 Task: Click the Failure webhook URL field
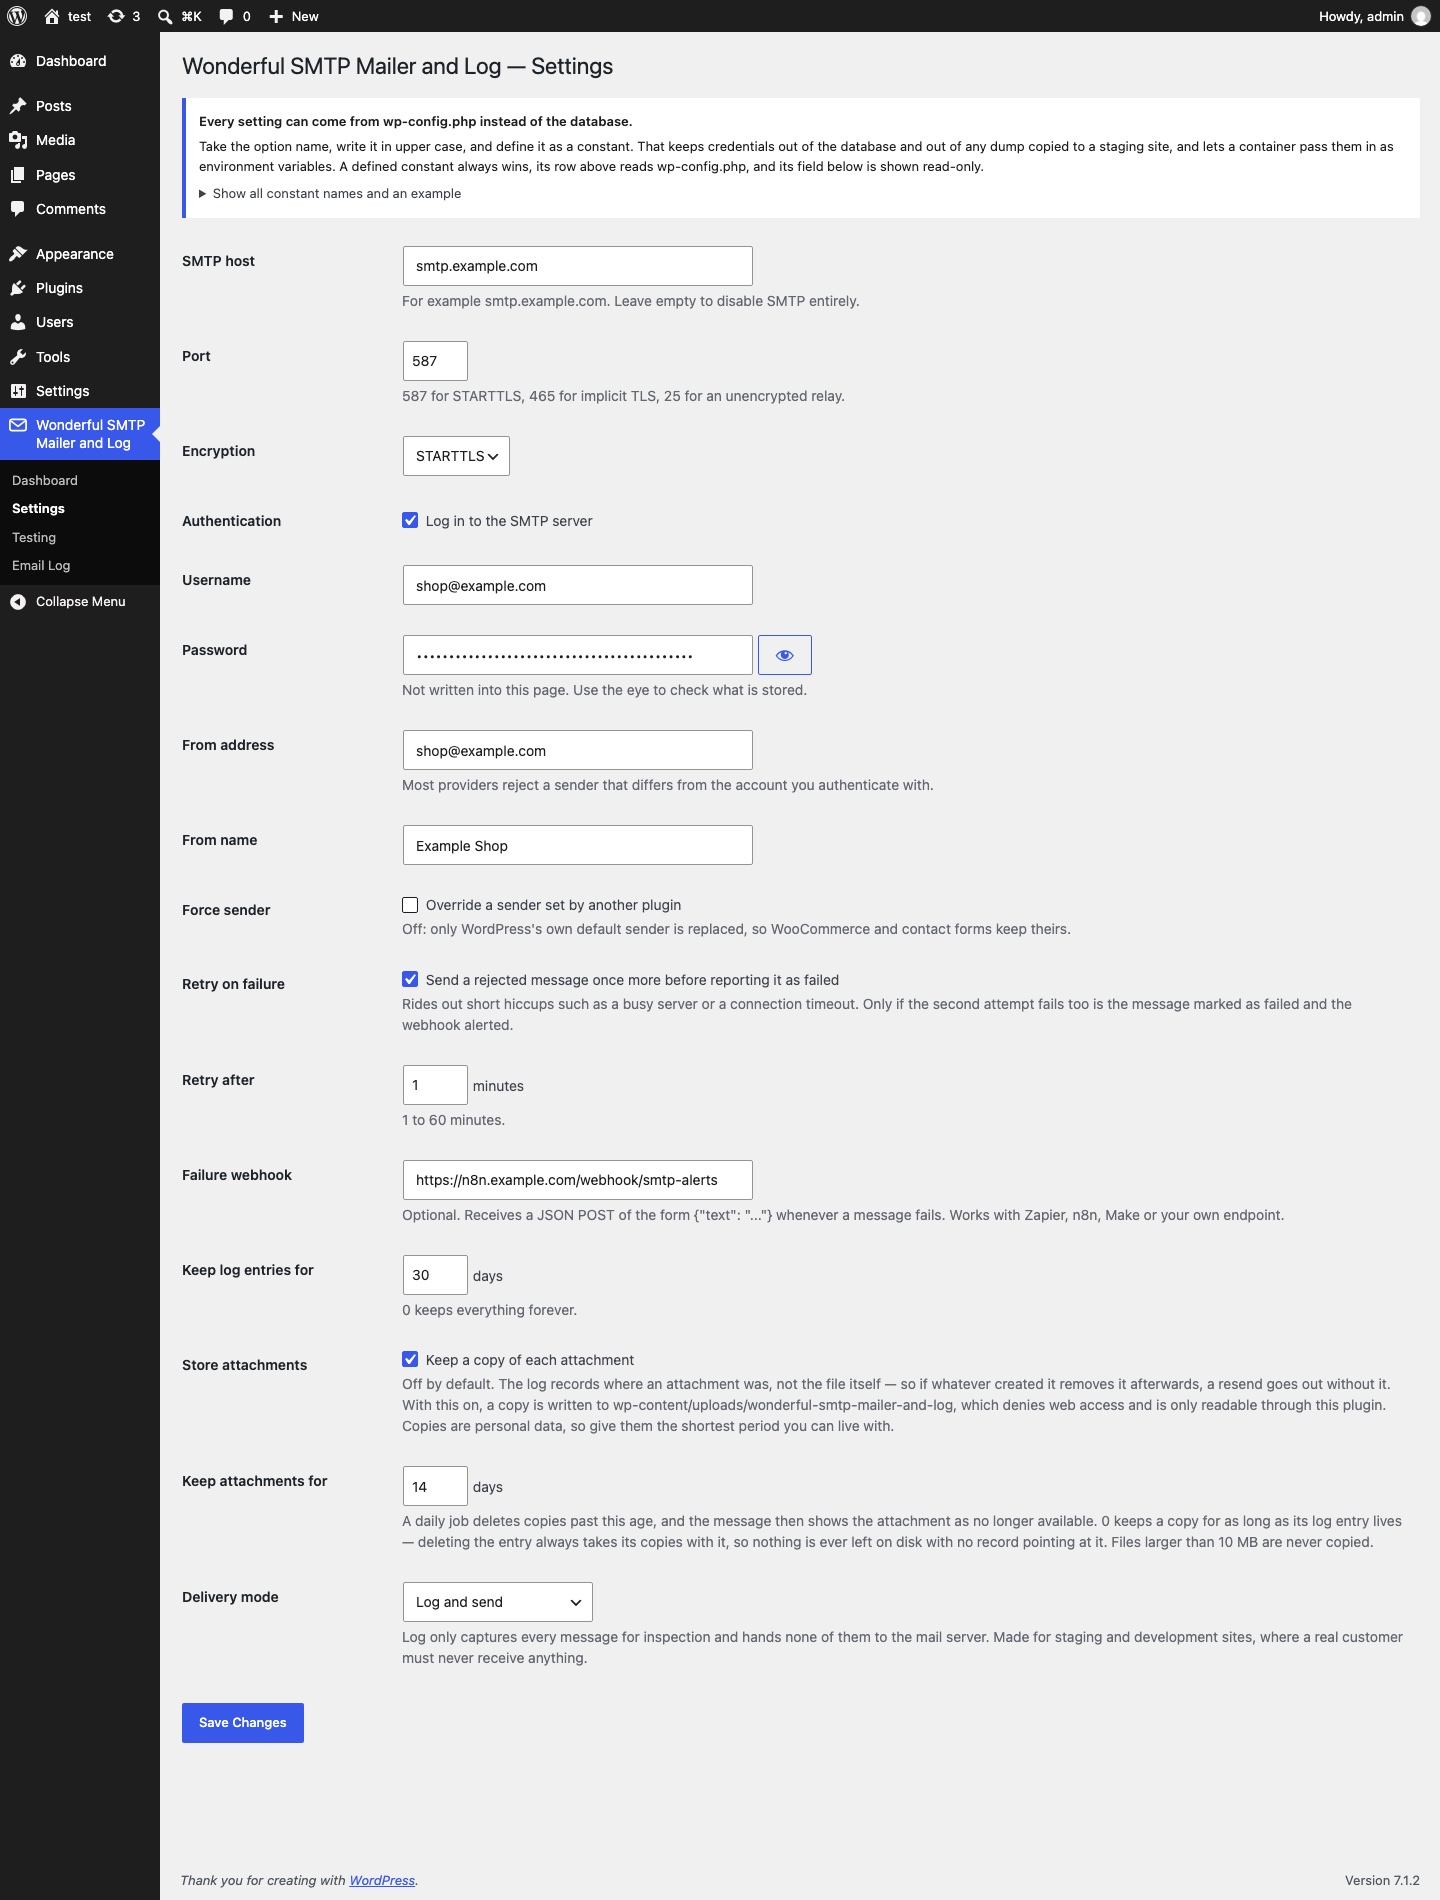click(x=578, y=1180)
